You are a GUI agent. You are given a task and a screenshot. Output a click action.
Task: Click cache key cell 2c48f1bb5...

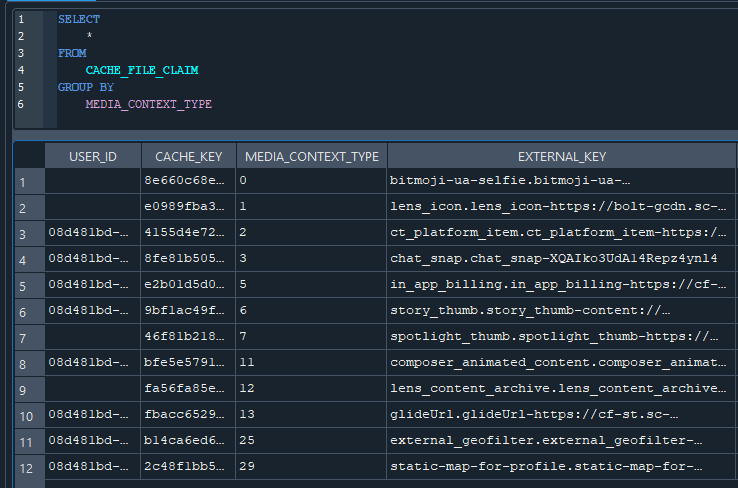(x=188, y=466)
